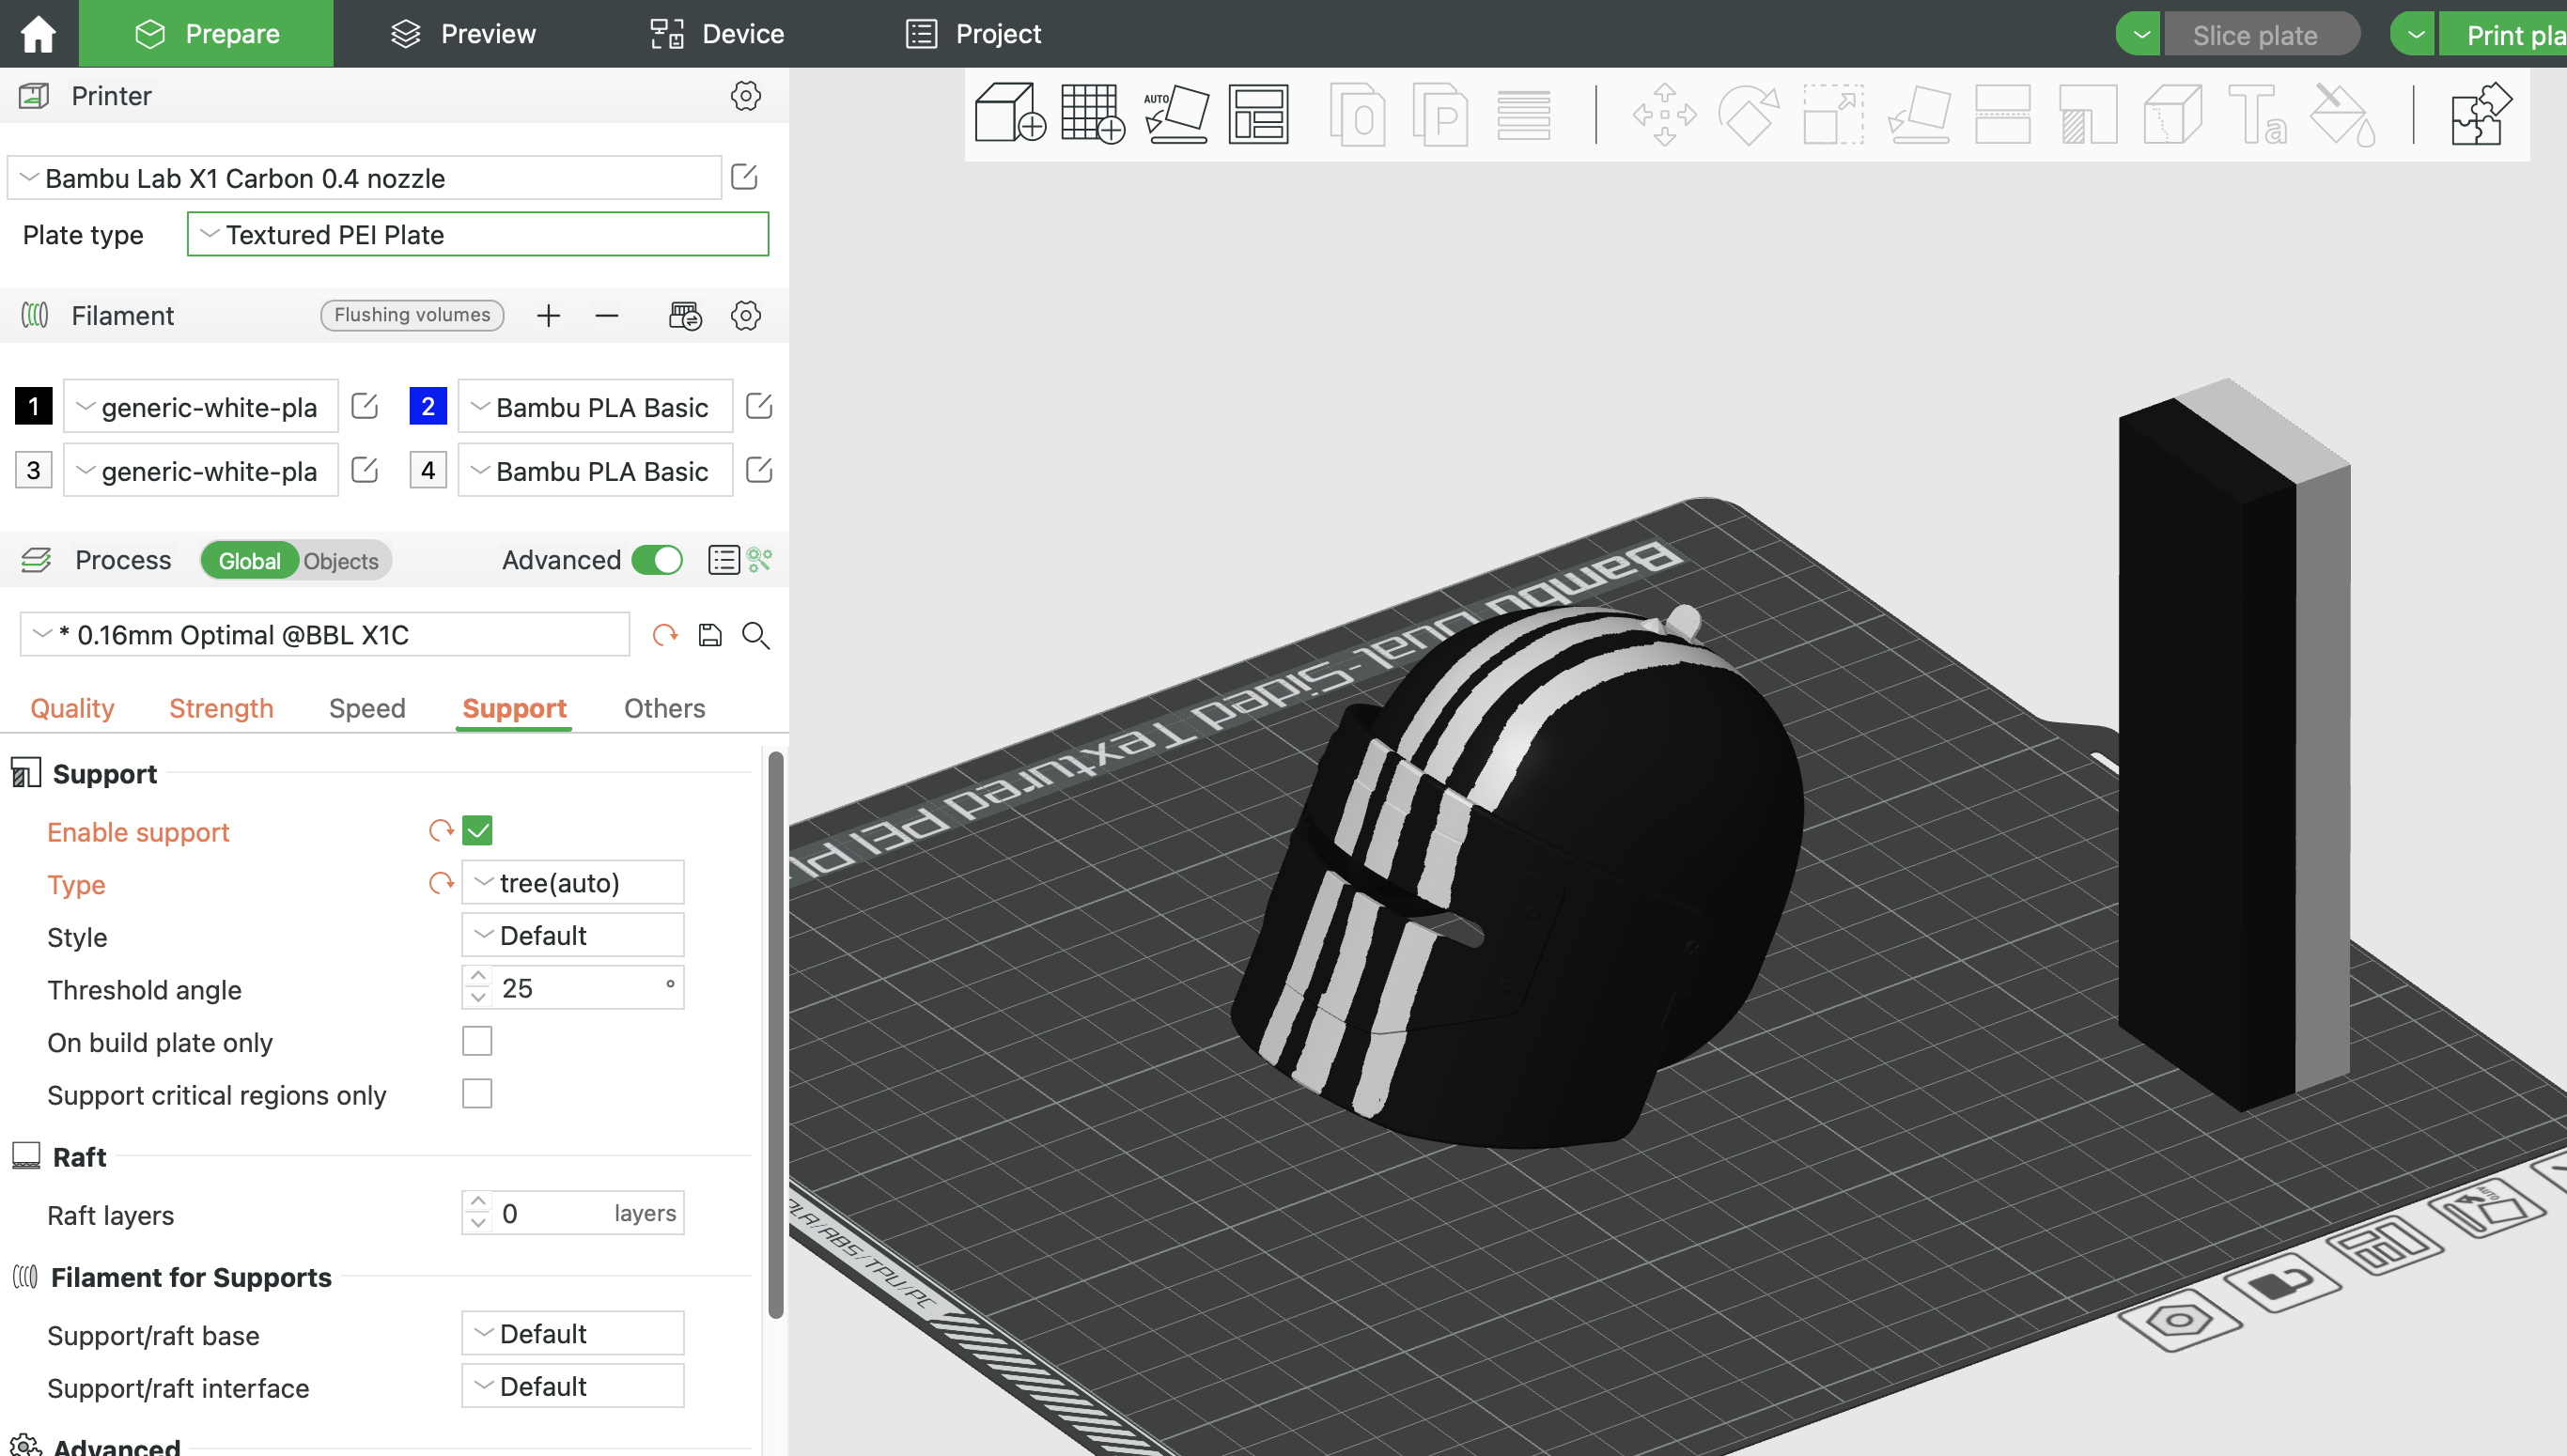This screenshot has width=2567, height=1456.
Task: Open the Plate type dropdown
Action: (477, 234)
